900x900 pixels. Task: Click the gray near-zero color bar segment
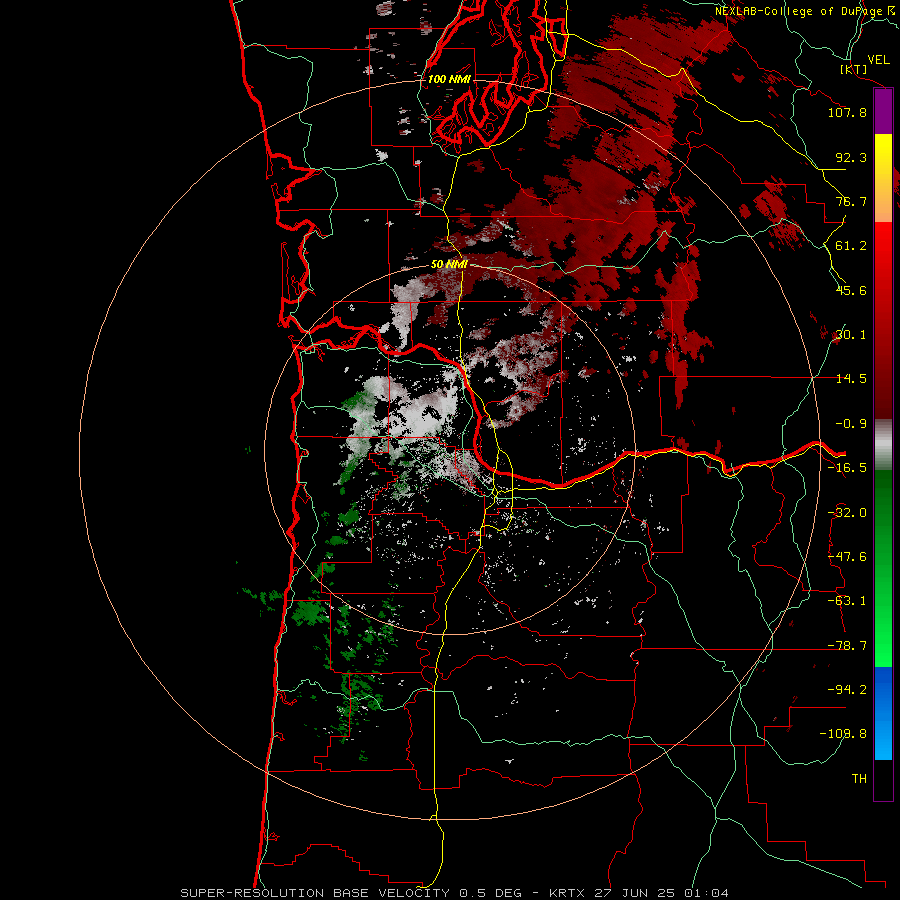tap(883, 445)
